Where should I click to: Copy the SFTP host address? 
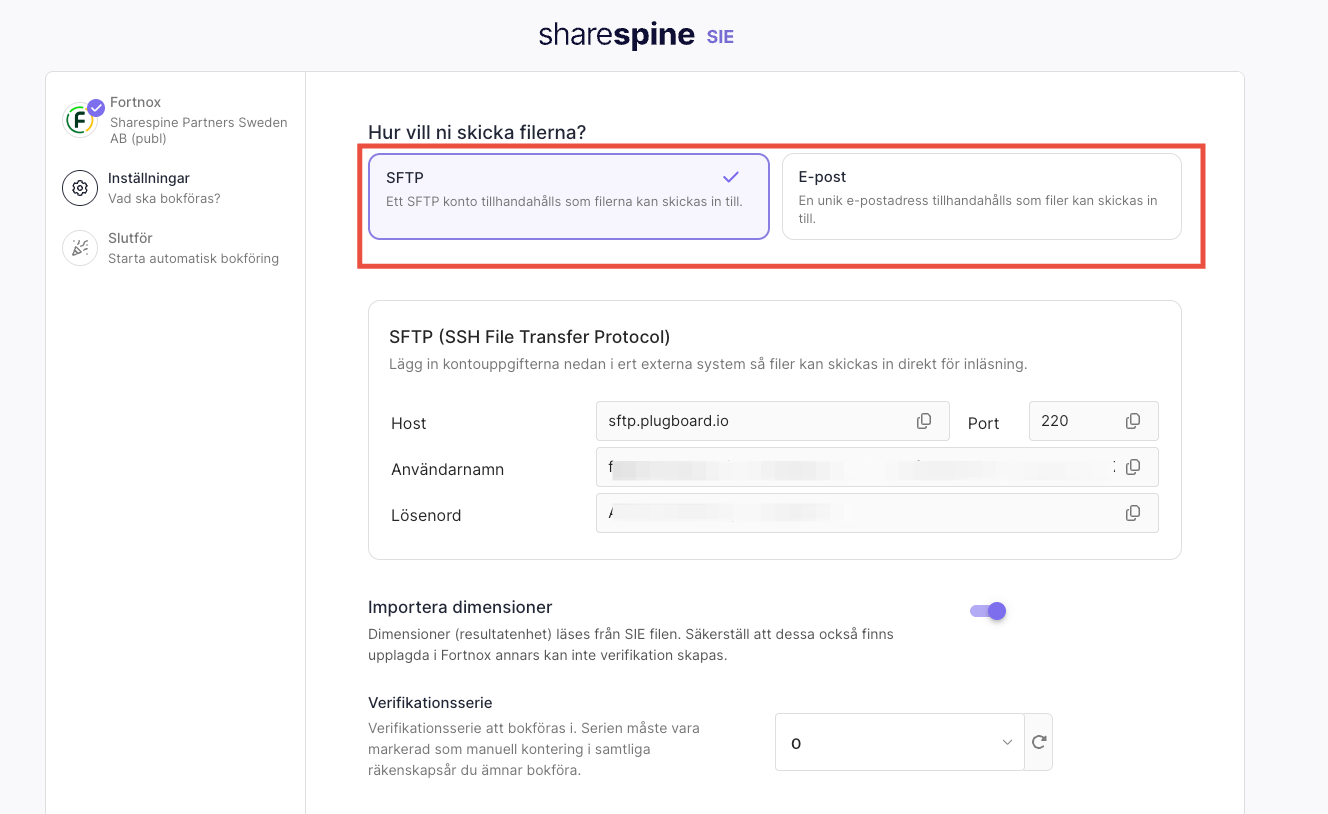tap(924, 421)
